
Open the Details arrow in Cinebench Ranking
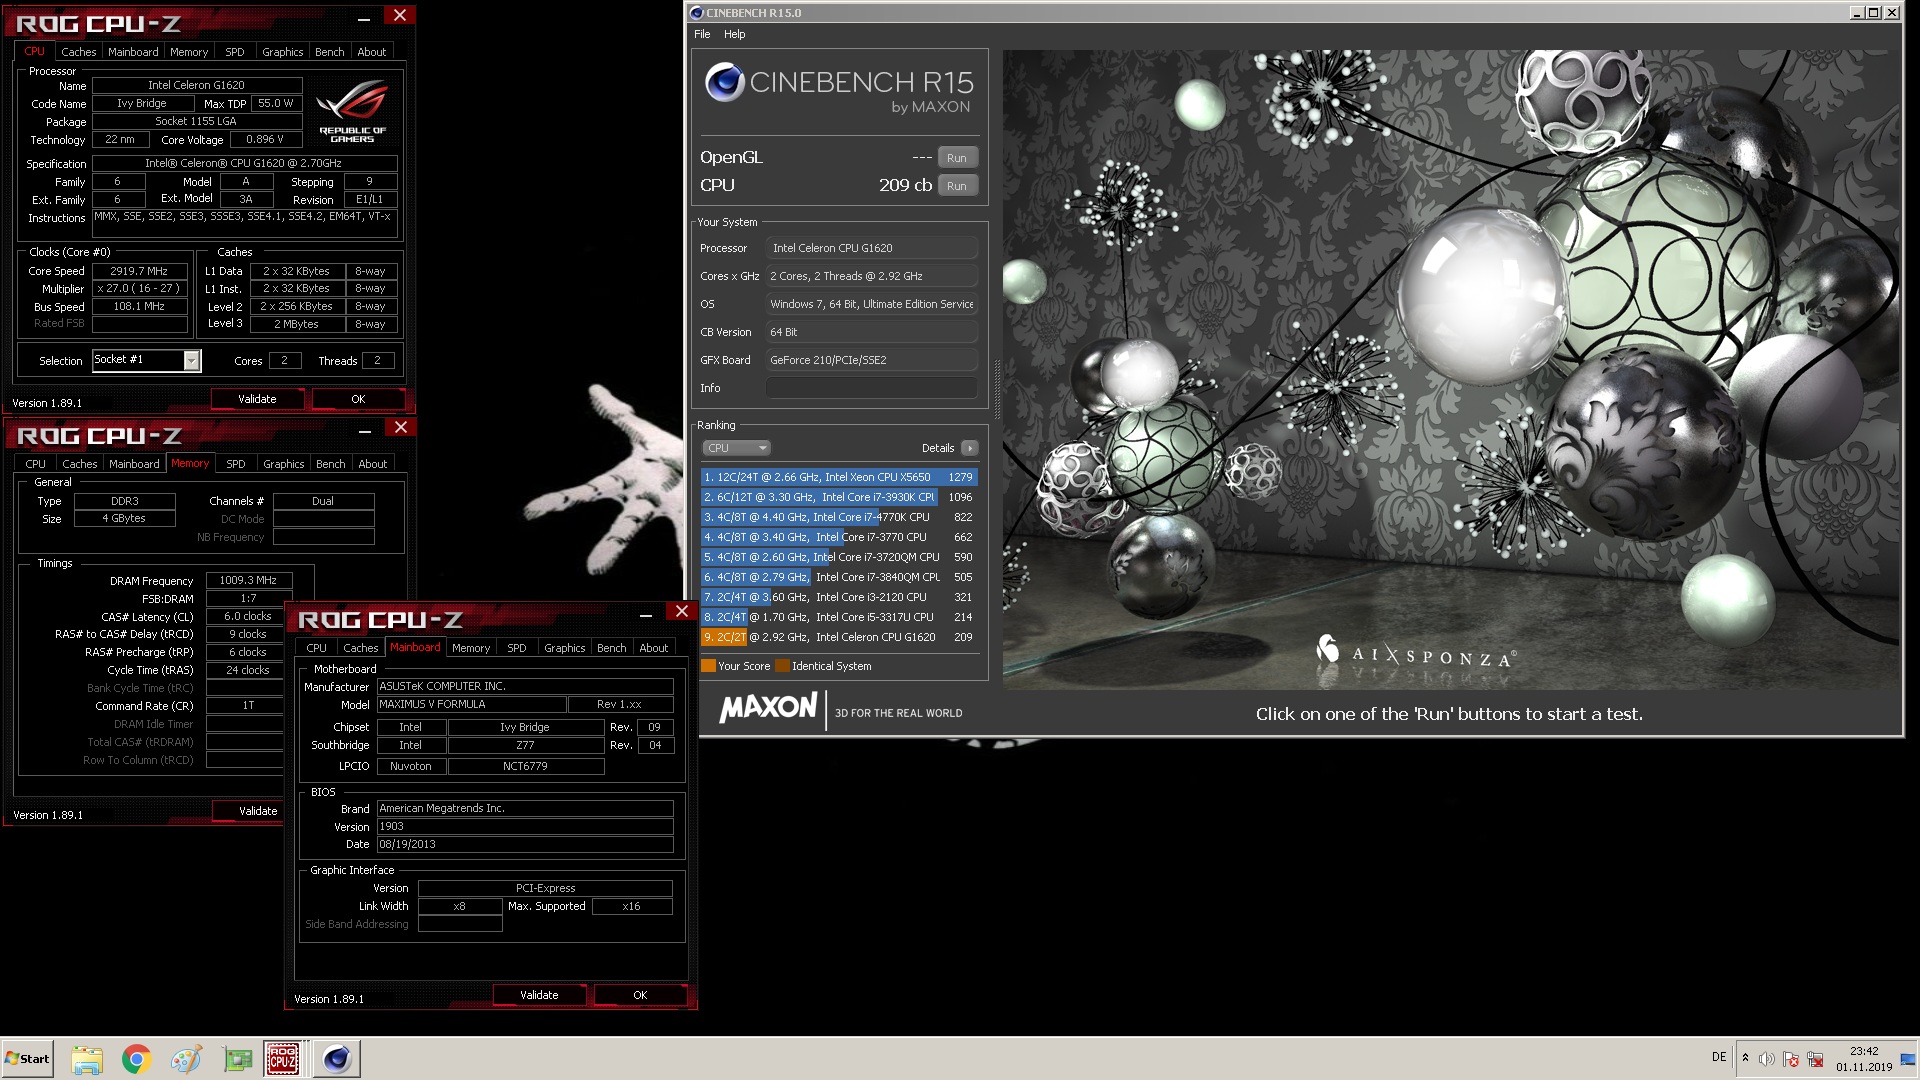click(969, 448)
